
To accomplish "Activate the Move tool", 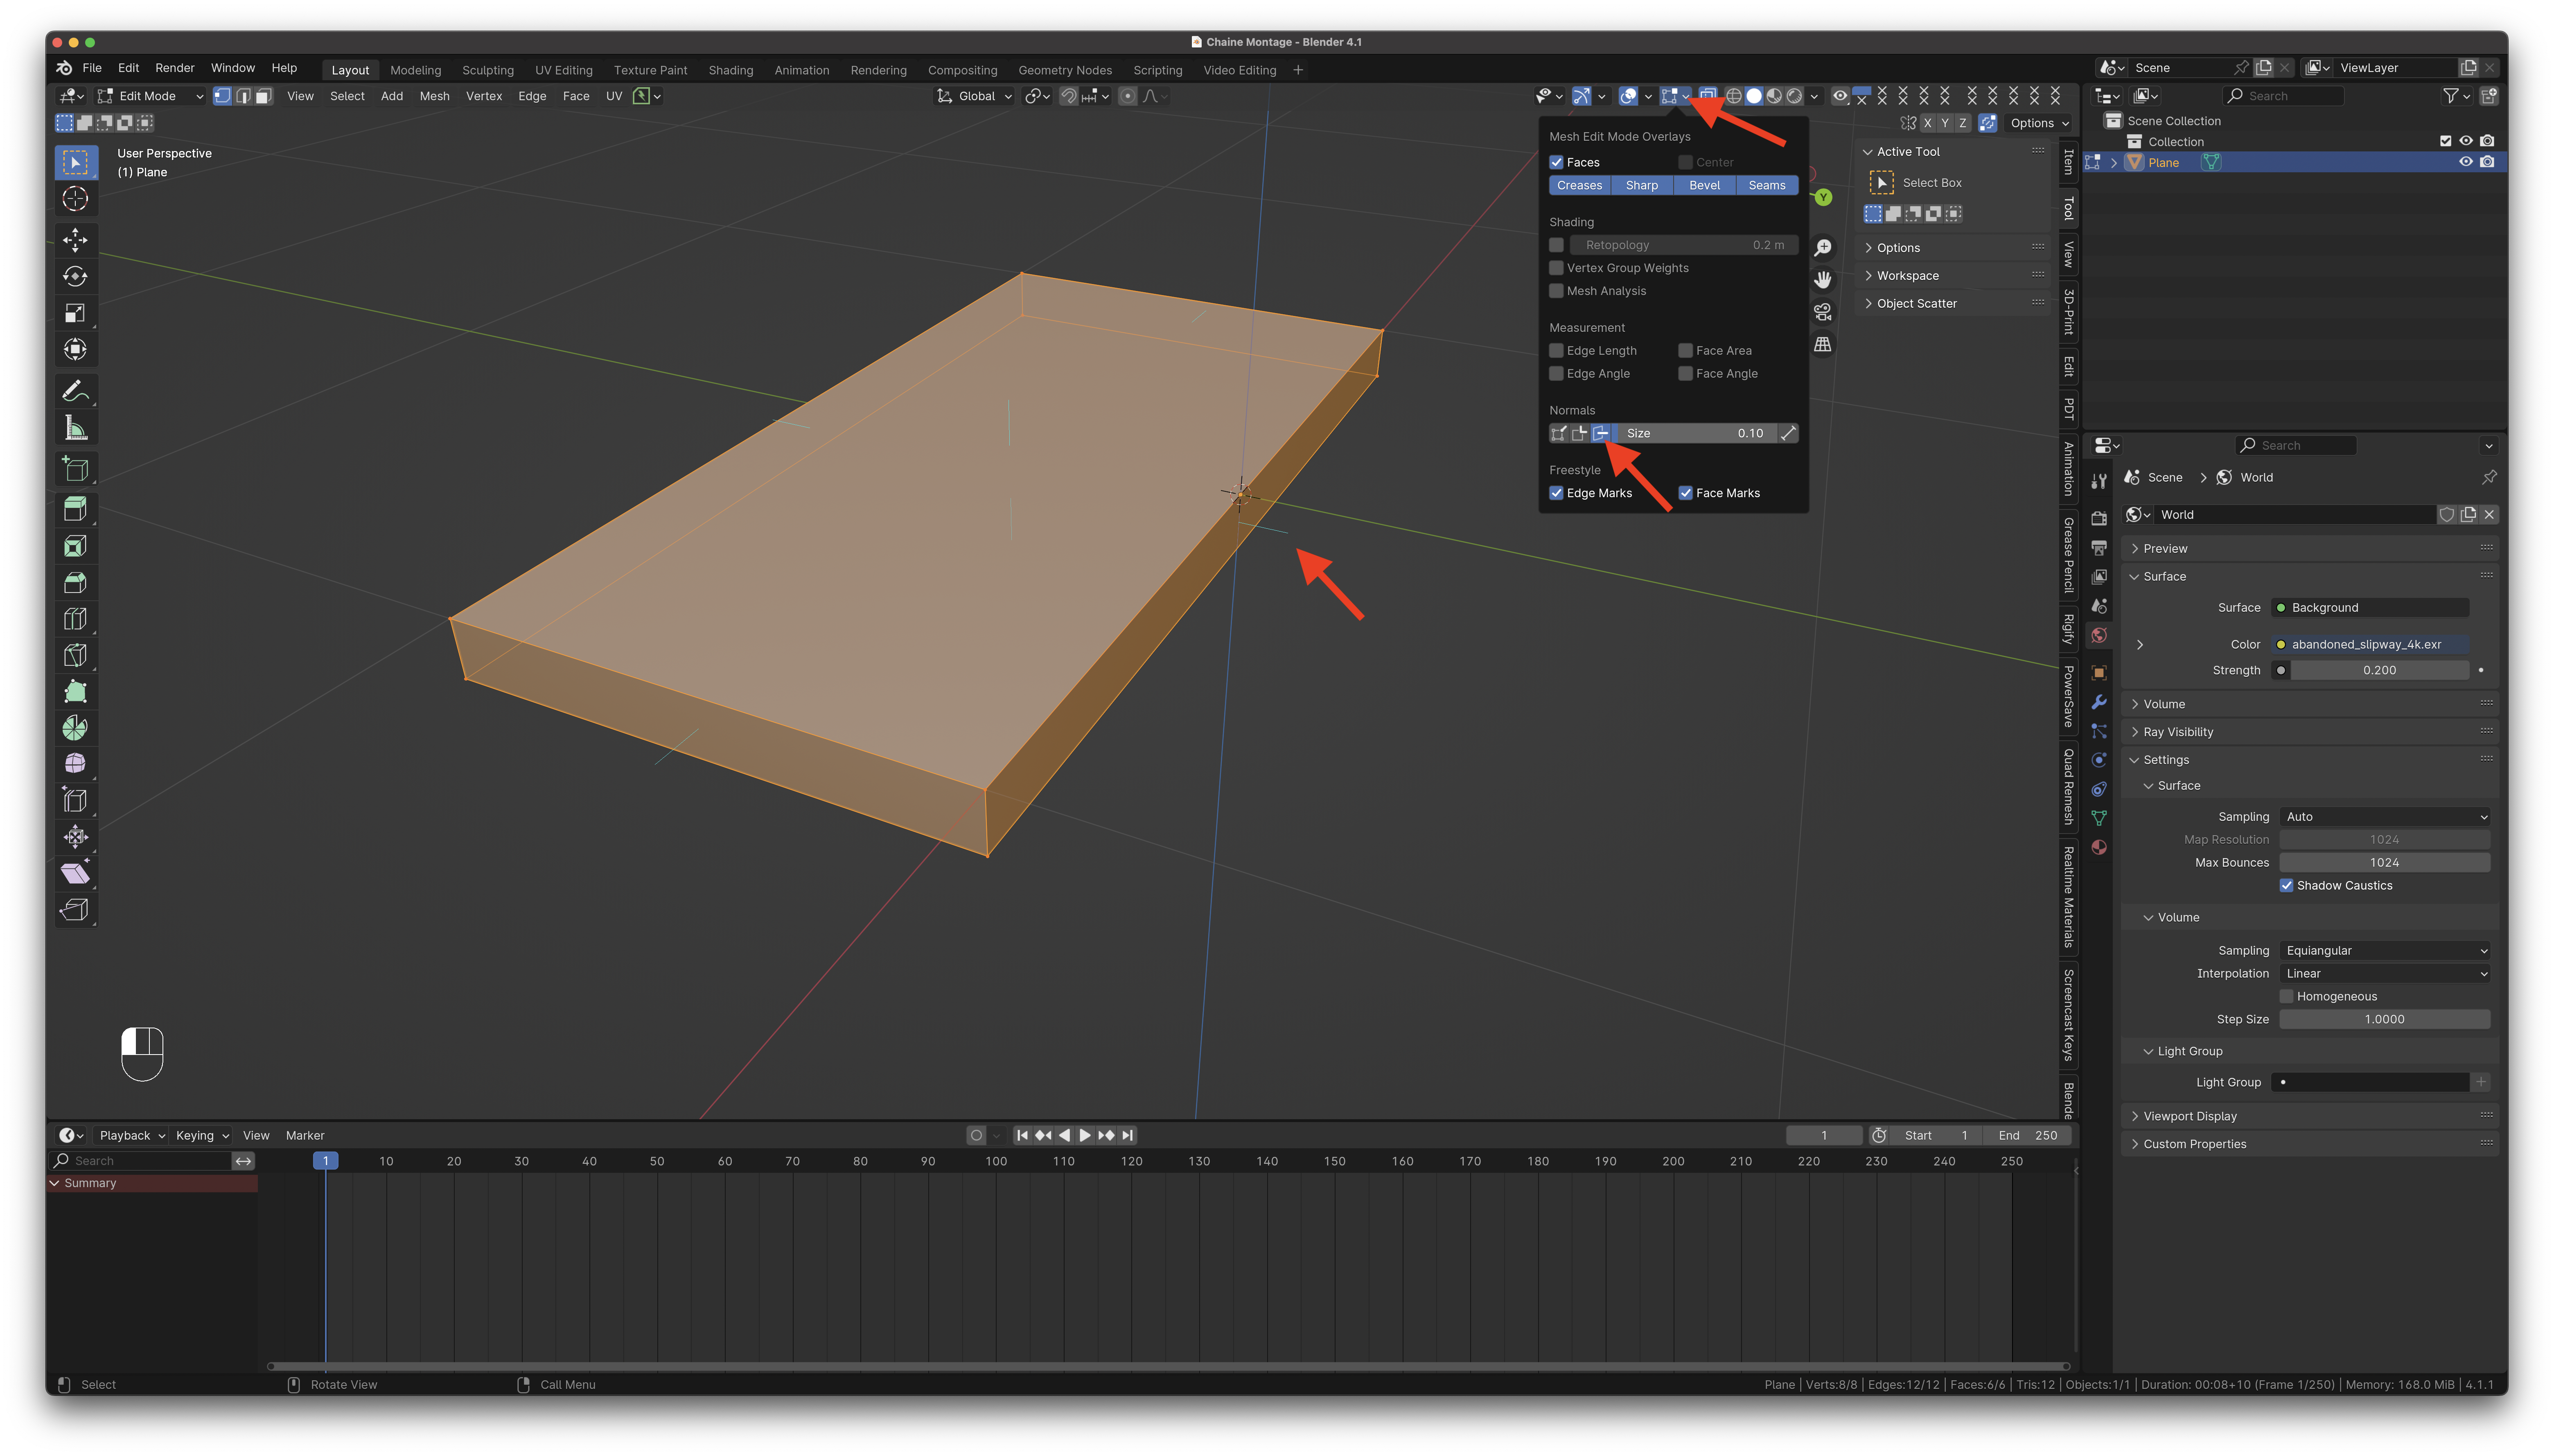I will tap(75, 240).
